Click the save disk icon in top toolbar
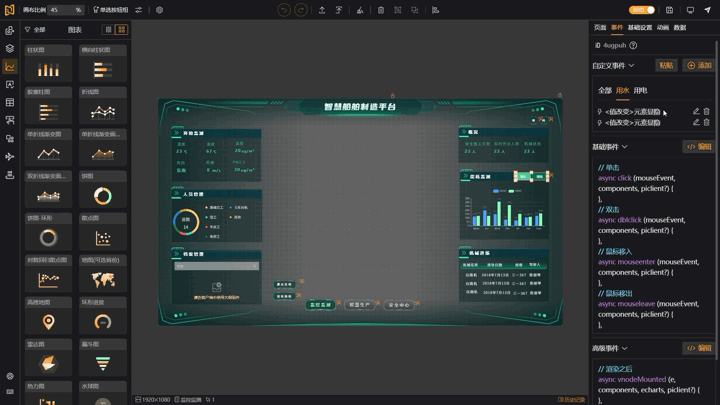This screenshot has width=720, height=405. click(669, 10)
